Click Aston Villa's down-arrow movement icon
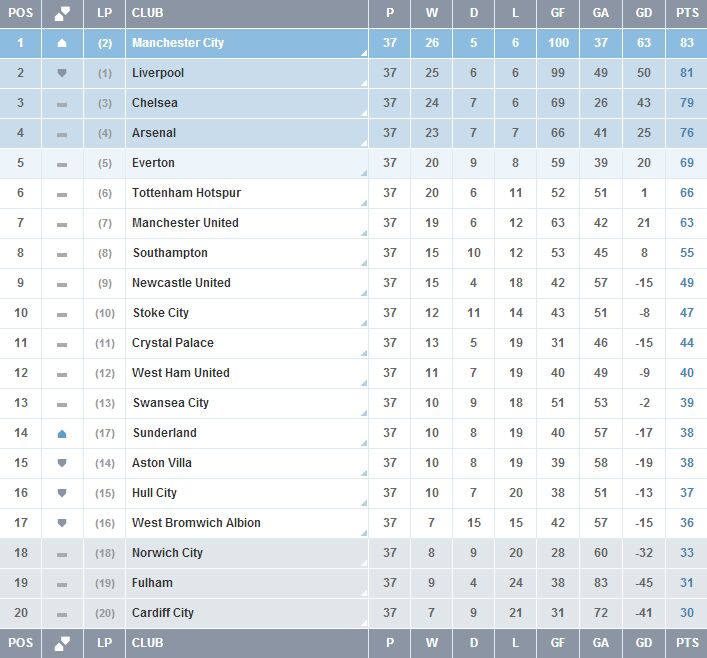Viewport: 707px width, 658px height. [62, 463]
